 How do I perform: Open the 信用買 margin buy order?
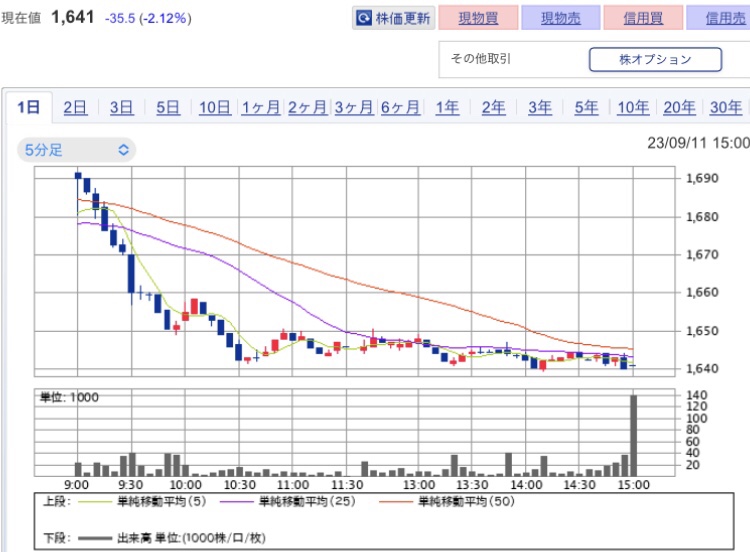point(643,18)
